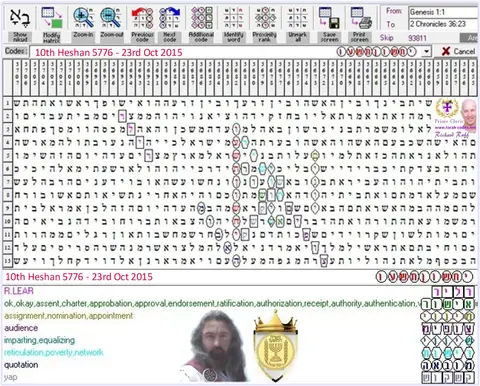Select matrix row number 13
480x386 pixels.
8,261
